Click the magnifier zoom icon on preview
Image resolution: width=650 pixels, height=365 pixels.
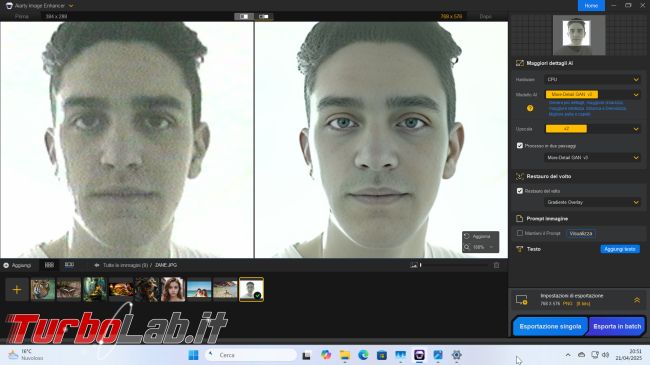tap(467, 247)
